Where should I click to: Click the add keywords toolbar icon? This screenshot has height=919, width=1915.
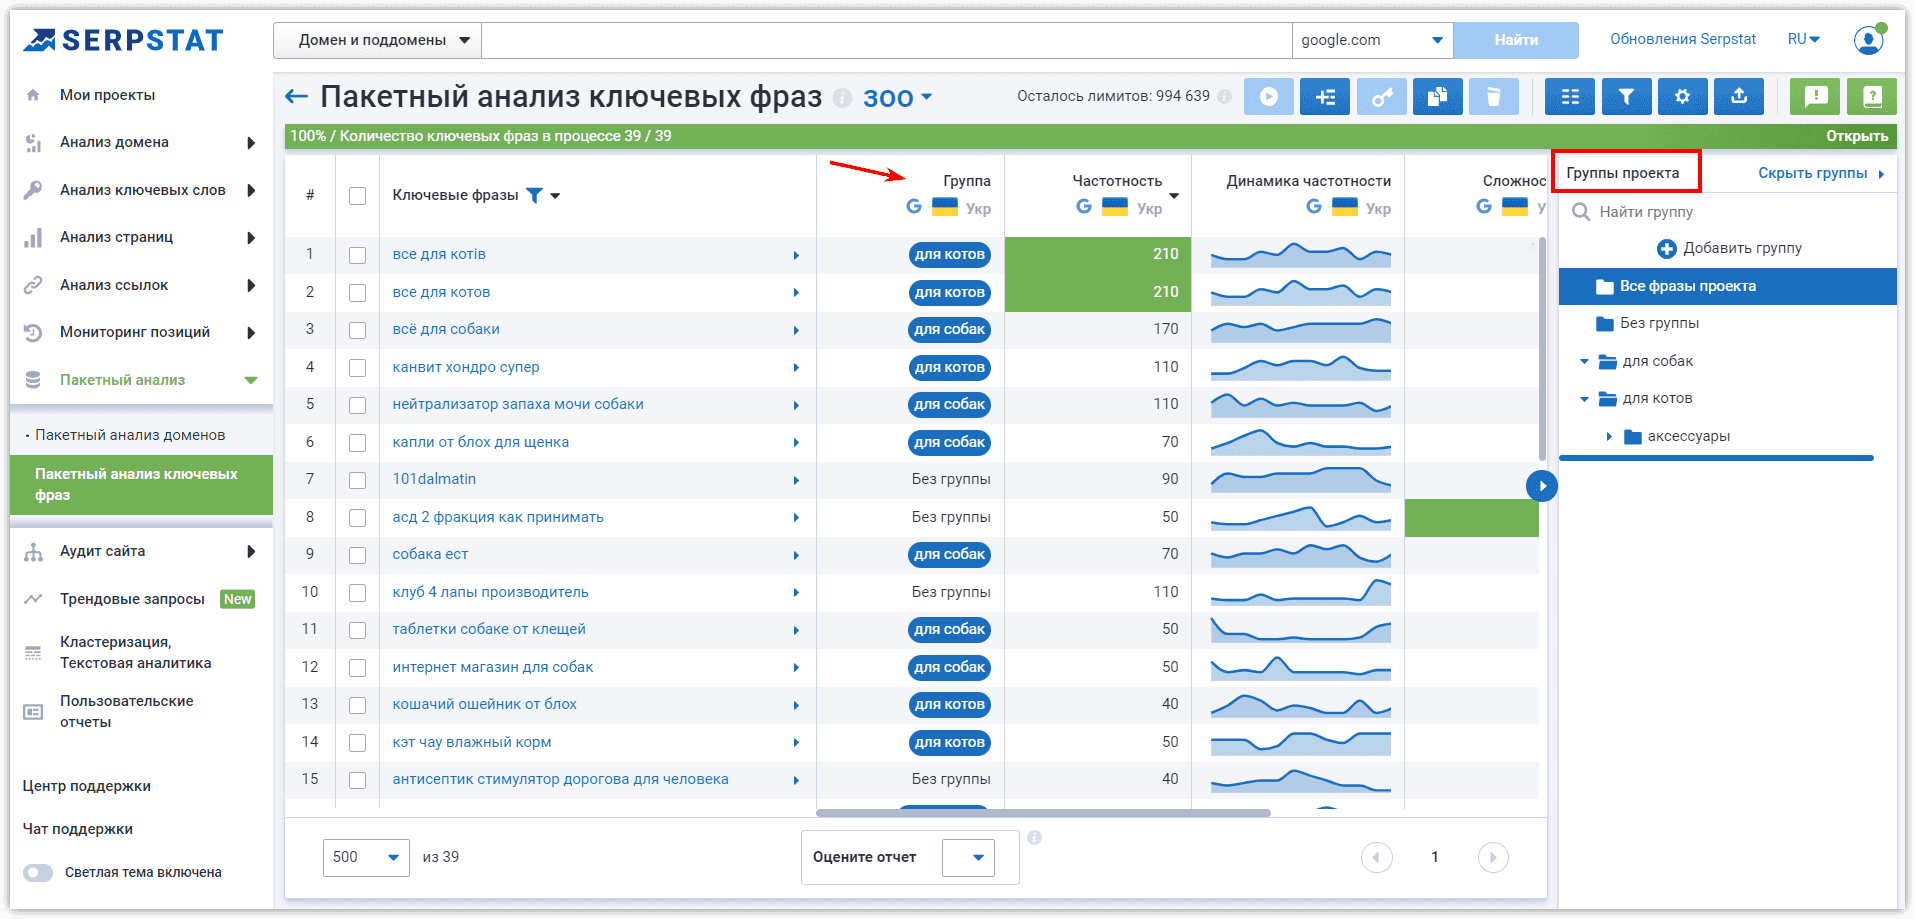(1325, 97)
